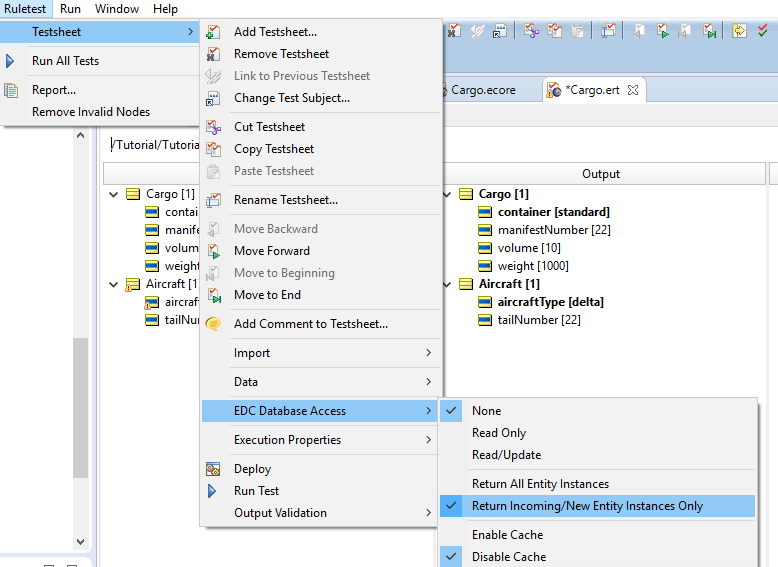This screenshot has height=567, width=778.
Task: Choose Rename Testsheet... menu entry
Action: pos(321,199)
